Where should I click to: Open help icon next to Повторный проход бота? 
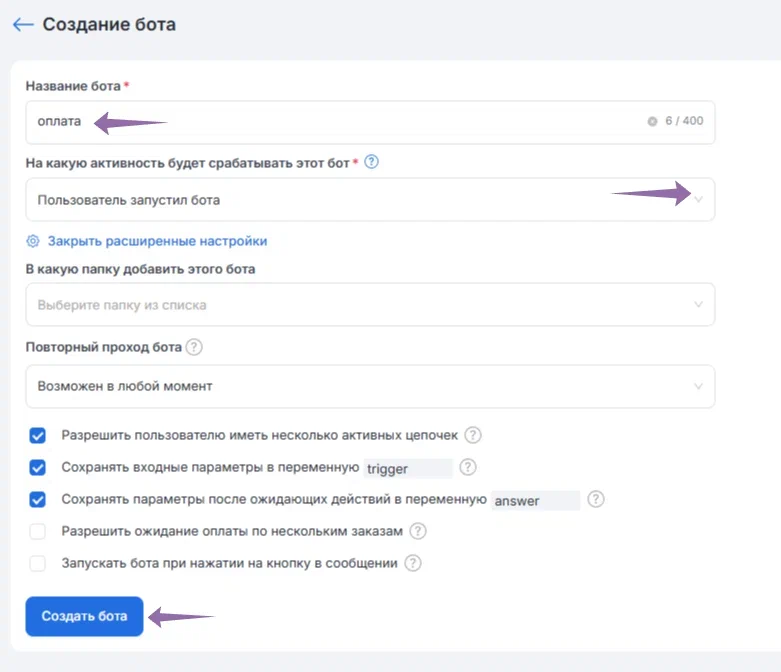point(194,347)
